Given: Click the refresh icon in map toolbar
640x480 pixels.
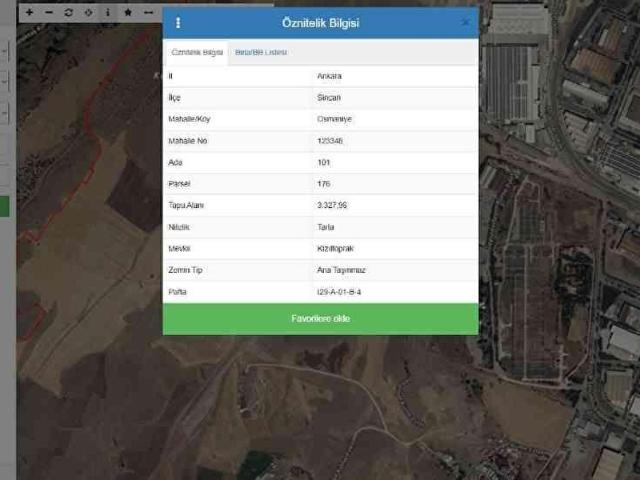Looking at the screenshot, I should coord(68,12).
